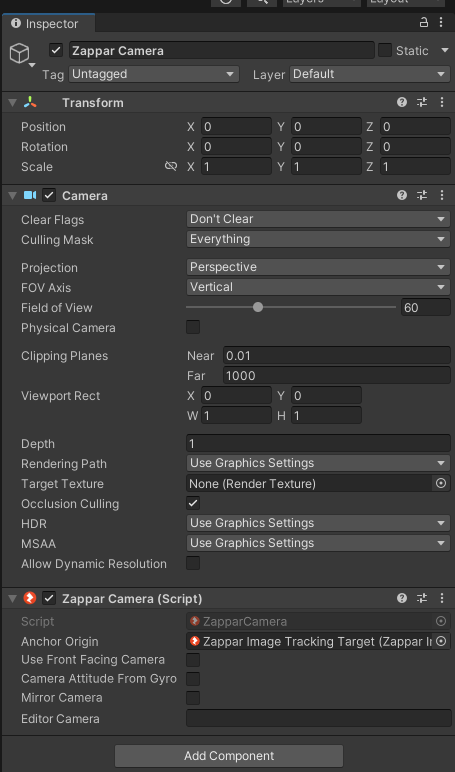Click the Camera component icon
The width and height of the screenshot is (455, 772).
(x=30, y=195)
